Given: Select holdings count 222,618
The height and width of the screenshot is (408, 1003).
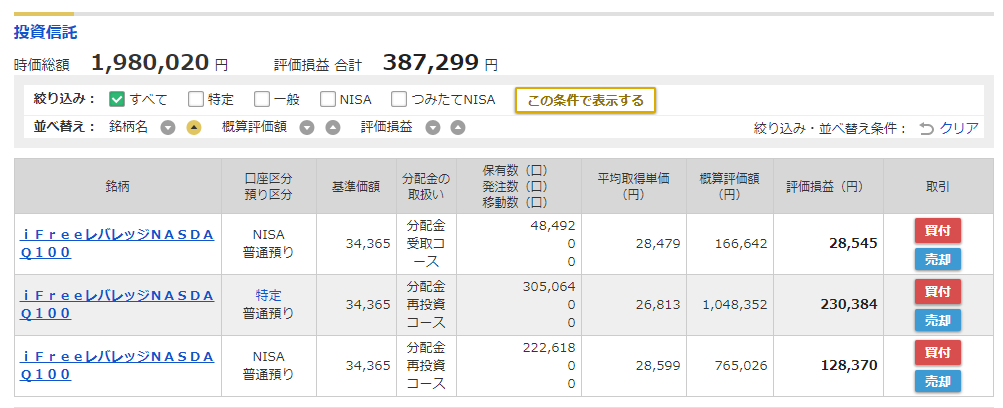Looking at the screenshot, I should click(x=549, y=347).
